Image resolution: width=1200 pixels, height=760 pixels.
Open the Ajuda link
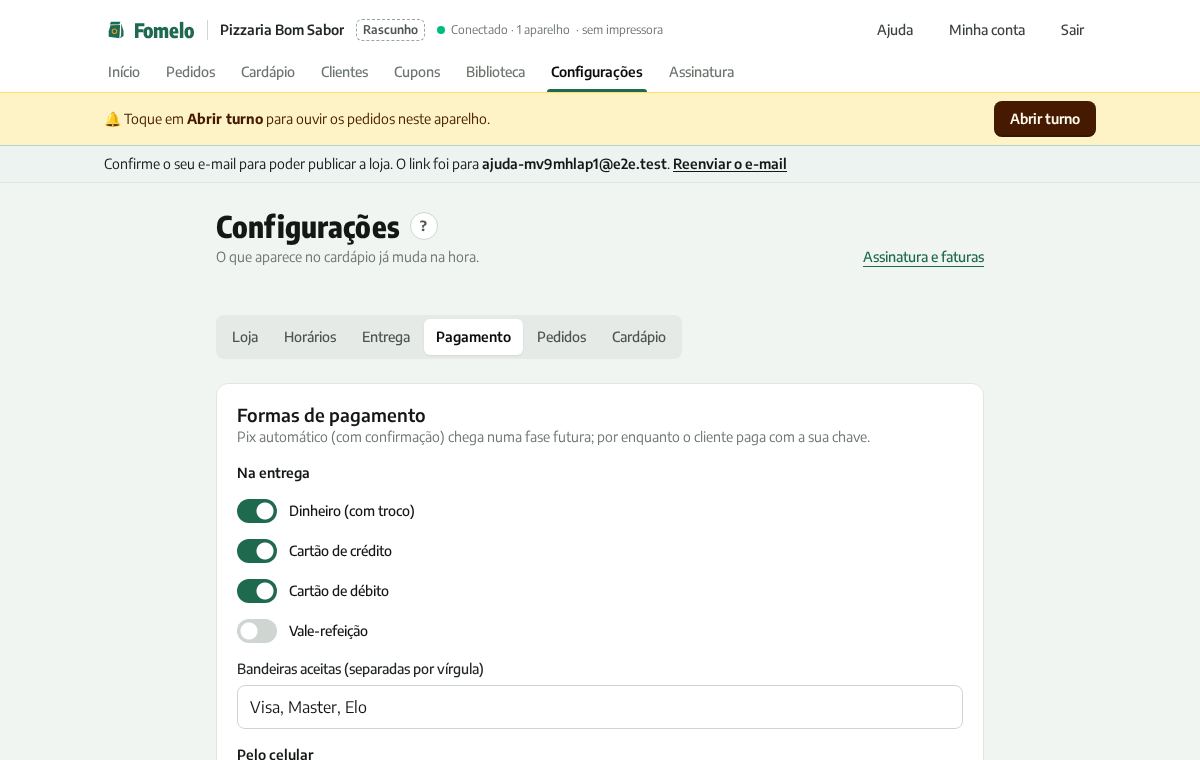tap(895, 30)
